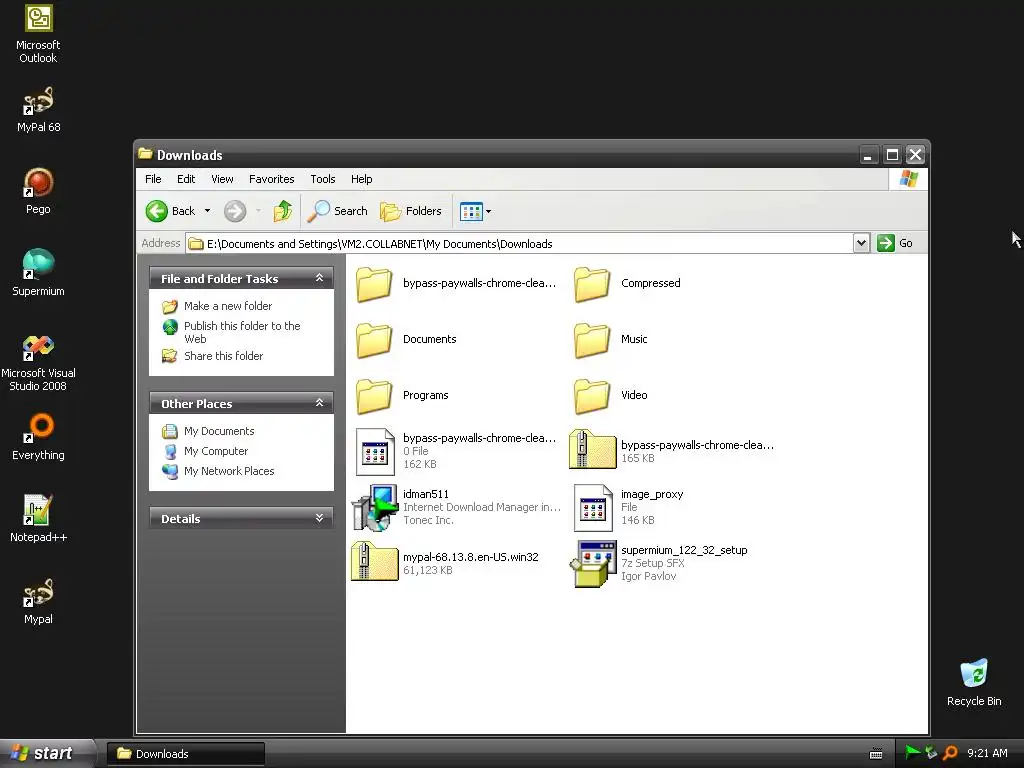The image size is (1024, 768).
Task: Click Make a new folder link
Action: (x=228, y=306)
